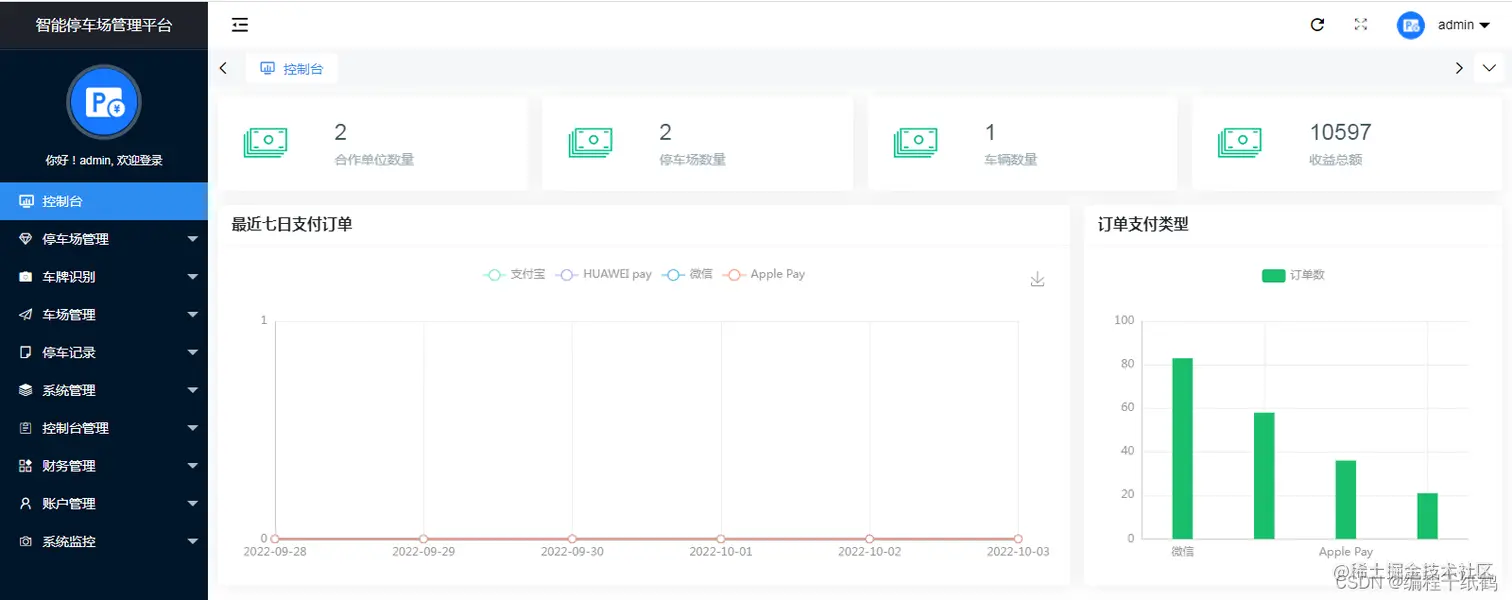
Task: Click the monitor icon beside 控制台 in sidebar
Action: pos(26,201)
